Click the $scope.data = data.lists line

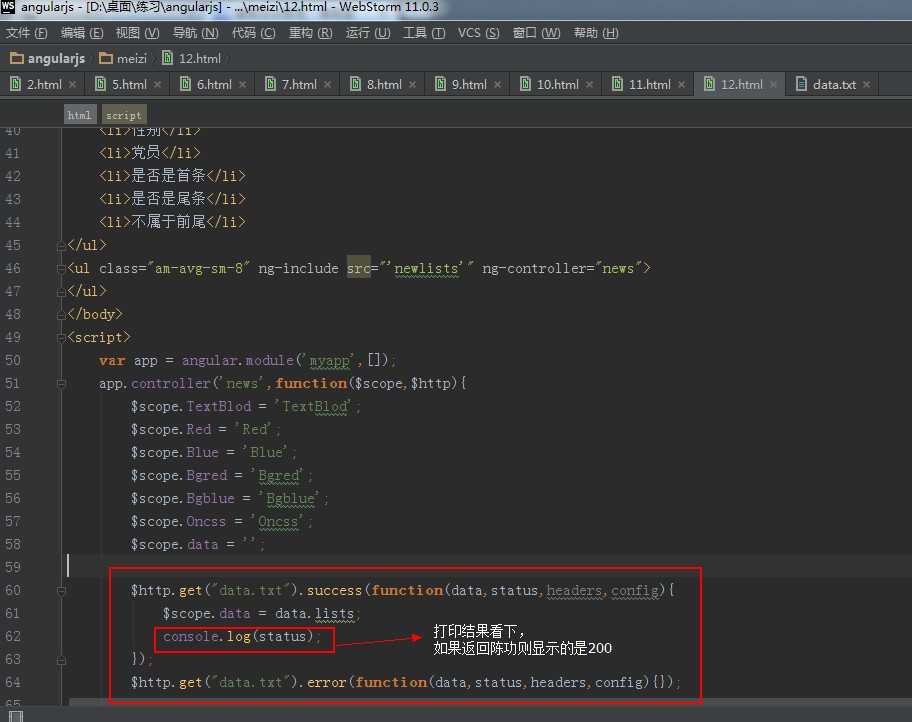coord(262,614)
